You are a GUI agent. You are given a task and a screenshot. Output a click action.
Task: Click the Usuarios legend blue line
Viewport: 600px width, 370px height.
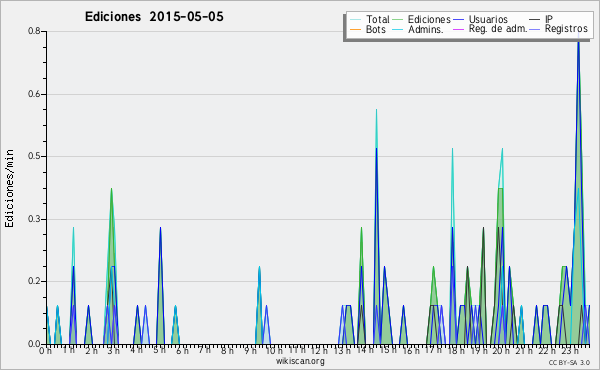(458, 20)
